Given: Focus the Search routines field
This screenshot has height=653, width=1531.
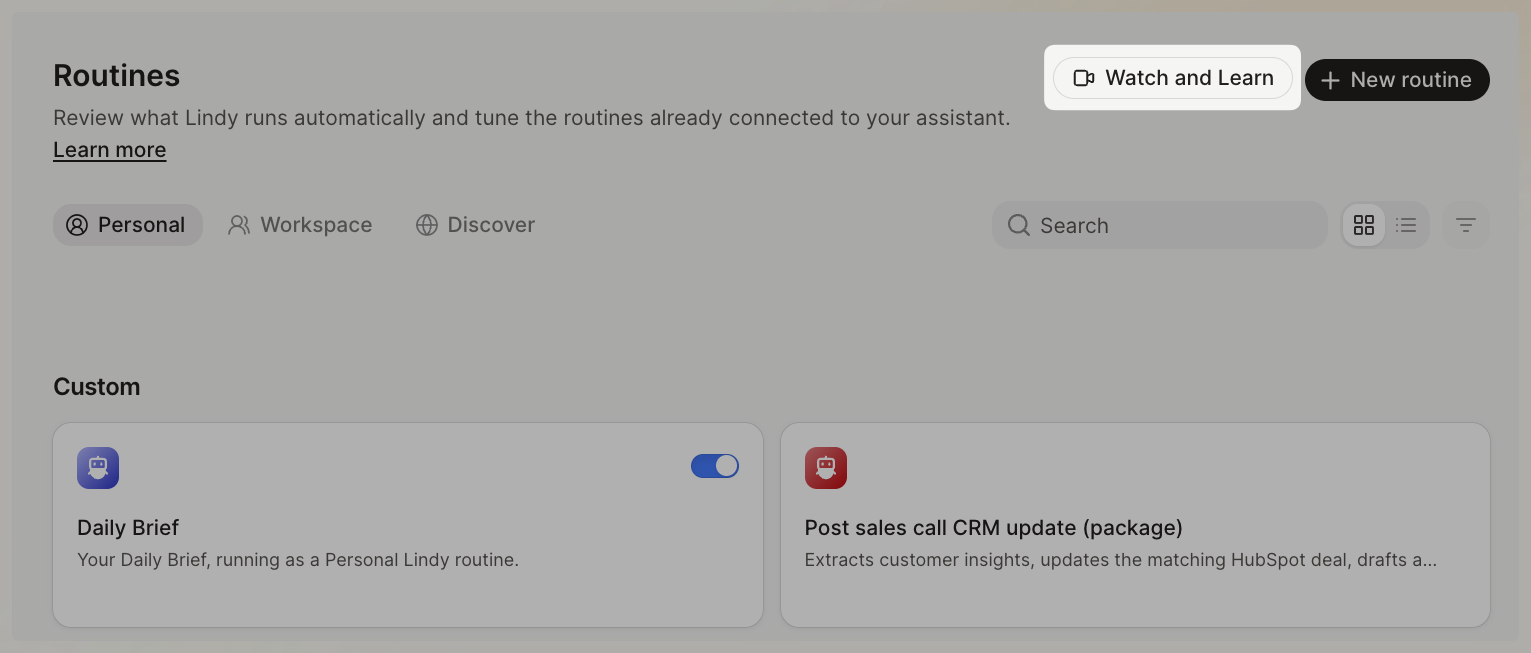Looking at the screenshot, I should click(x=1160, y=225).
